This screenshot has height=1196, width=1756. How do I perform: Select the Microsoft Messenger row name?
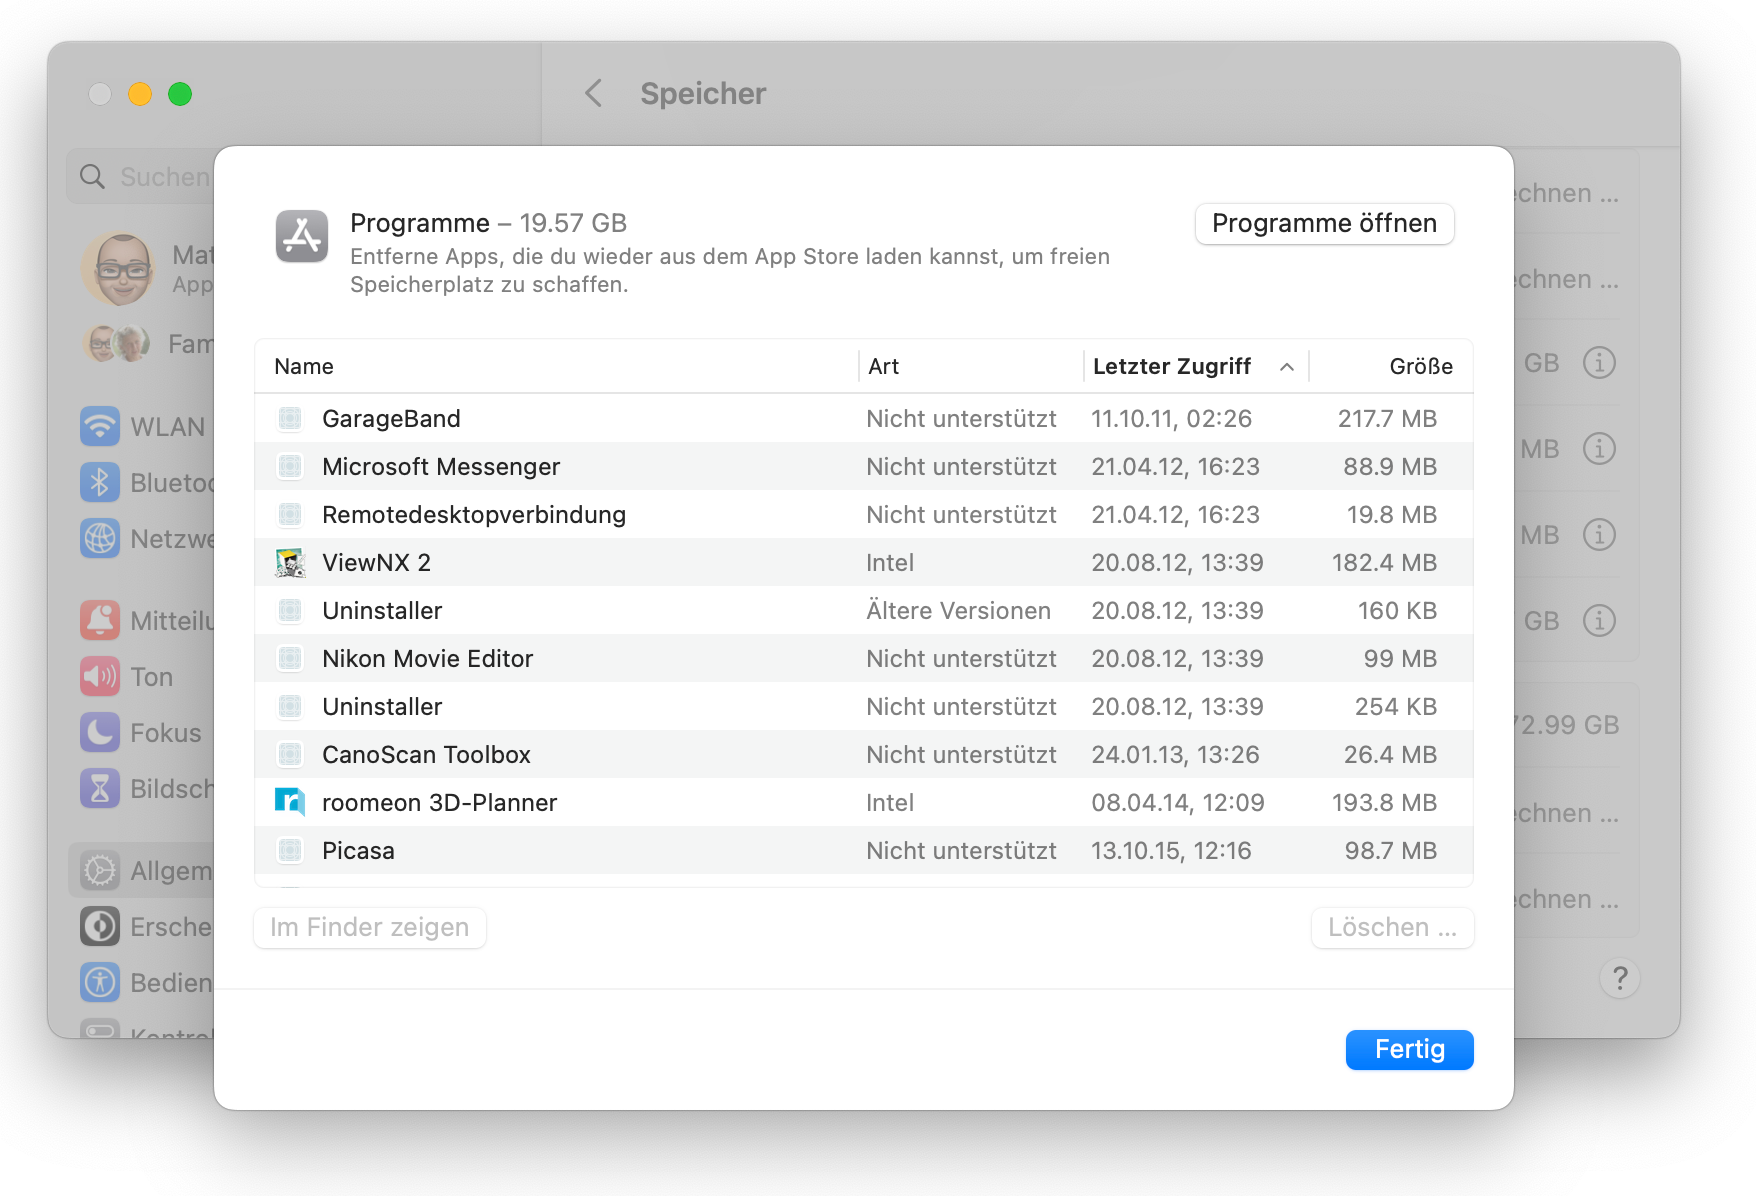pyautogui.click(x=441, y=467)
